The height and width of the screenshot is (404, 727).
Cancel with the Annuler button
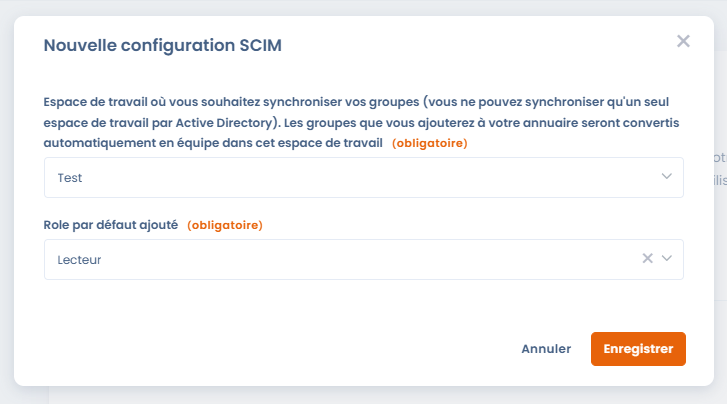546,349
